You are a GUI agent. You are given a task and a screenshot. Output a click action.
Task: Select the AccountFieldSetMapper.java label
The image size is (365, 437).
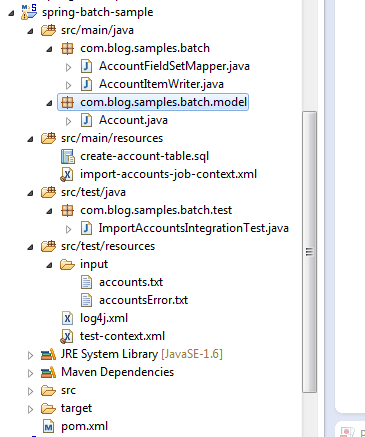[x=174, y=66]
